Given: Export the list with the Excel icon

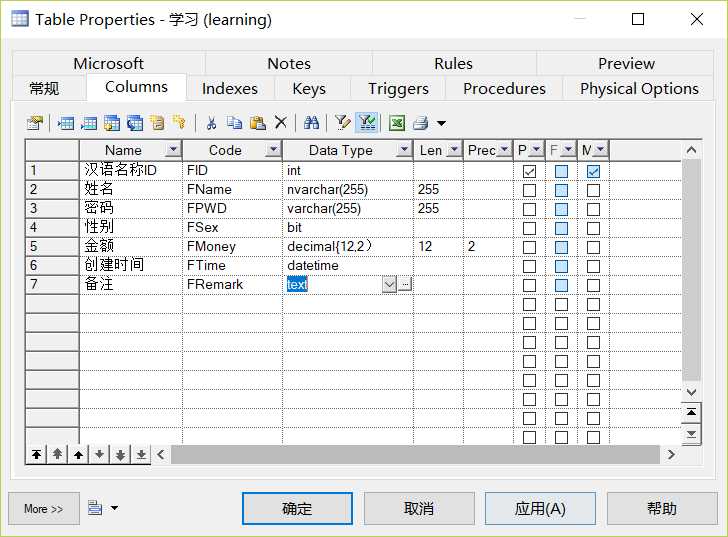Looking at the screenshot, I should pyautogui.click(x=397, y=123).
